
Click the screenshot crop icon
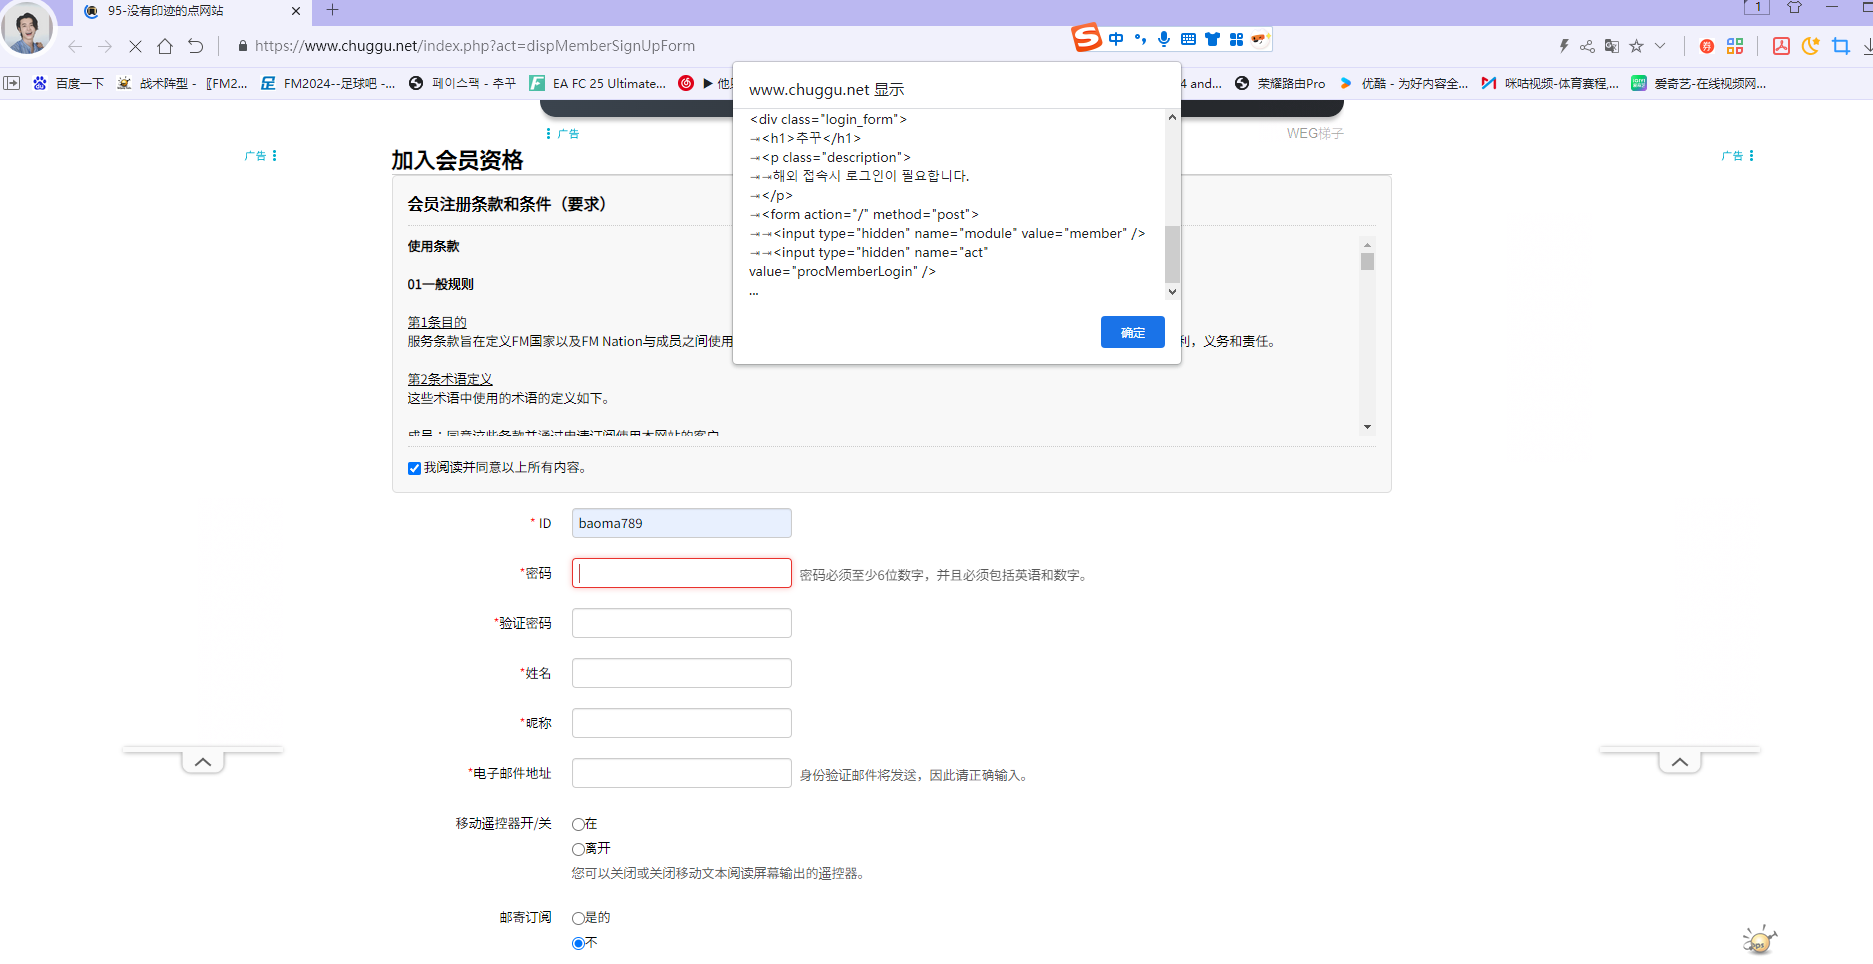click(1840, 46)
